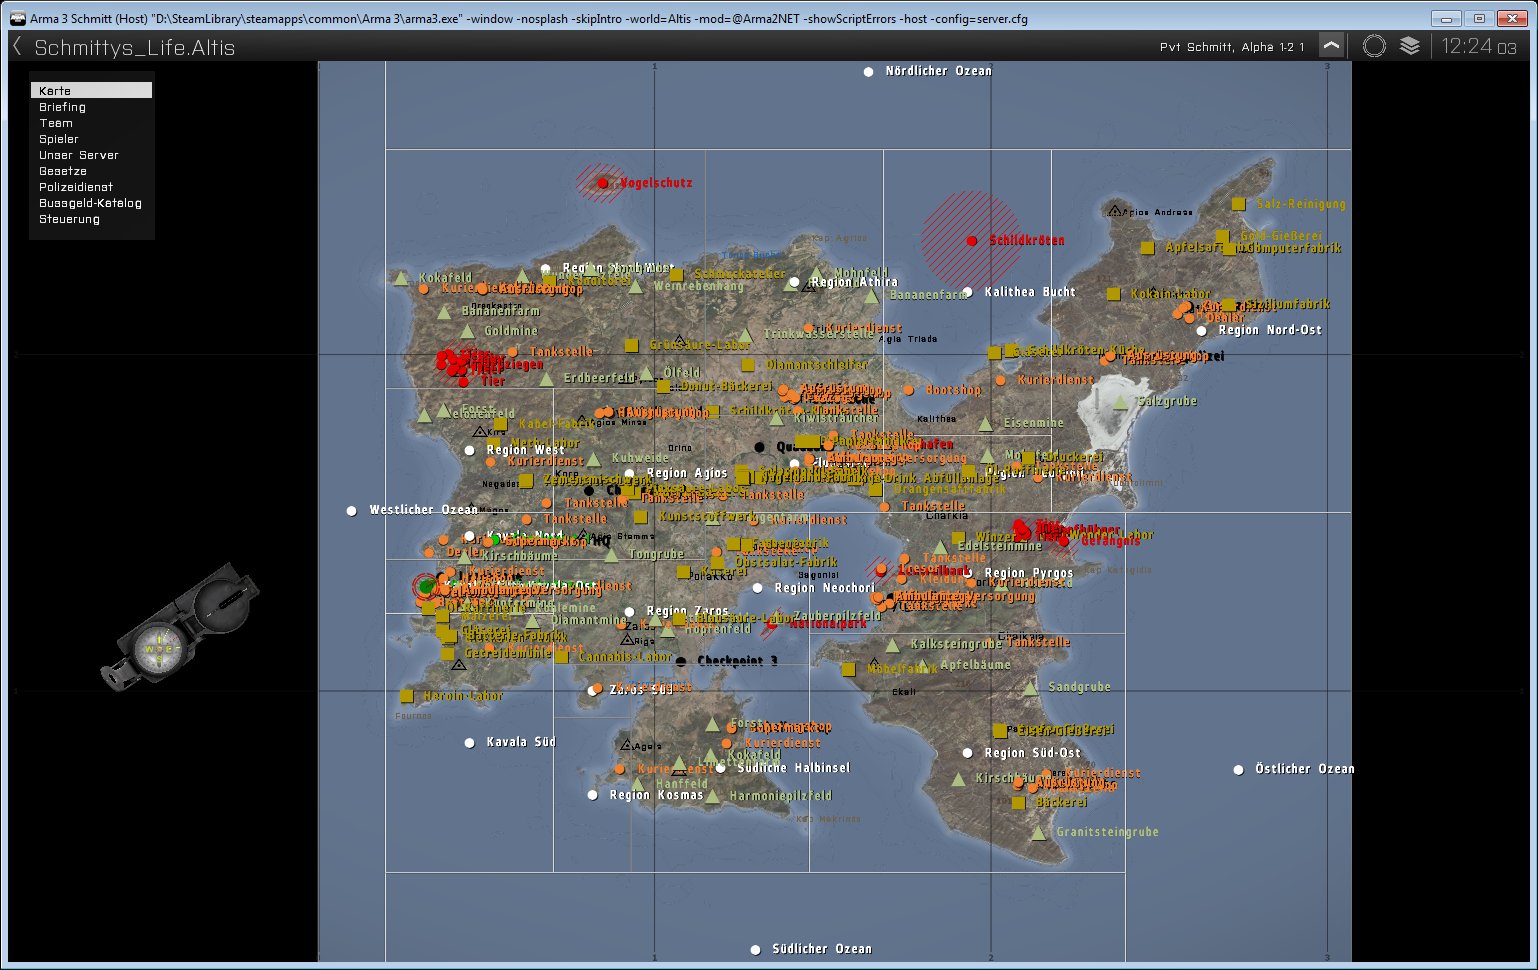Open the Unser Server entry
1538x970 pixels.
pyautogui.click(x=91, y=155)
